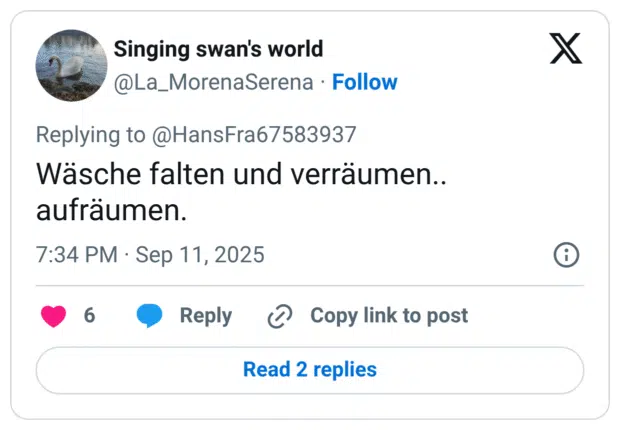Select "Copy link to post" text
The width and height of the screenshot is (620, 430).
[388, 316]
